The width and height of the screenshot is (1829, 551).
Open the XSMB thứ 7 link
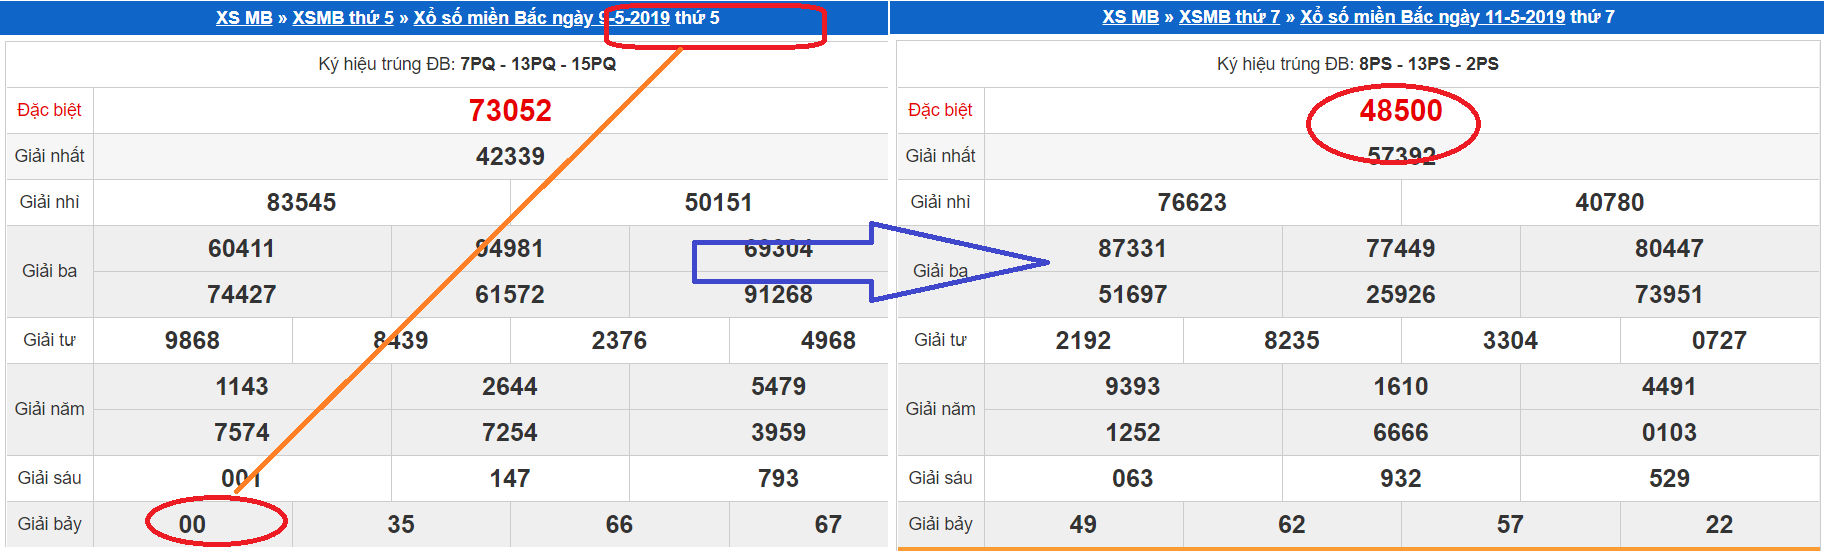coord(1229,17)
